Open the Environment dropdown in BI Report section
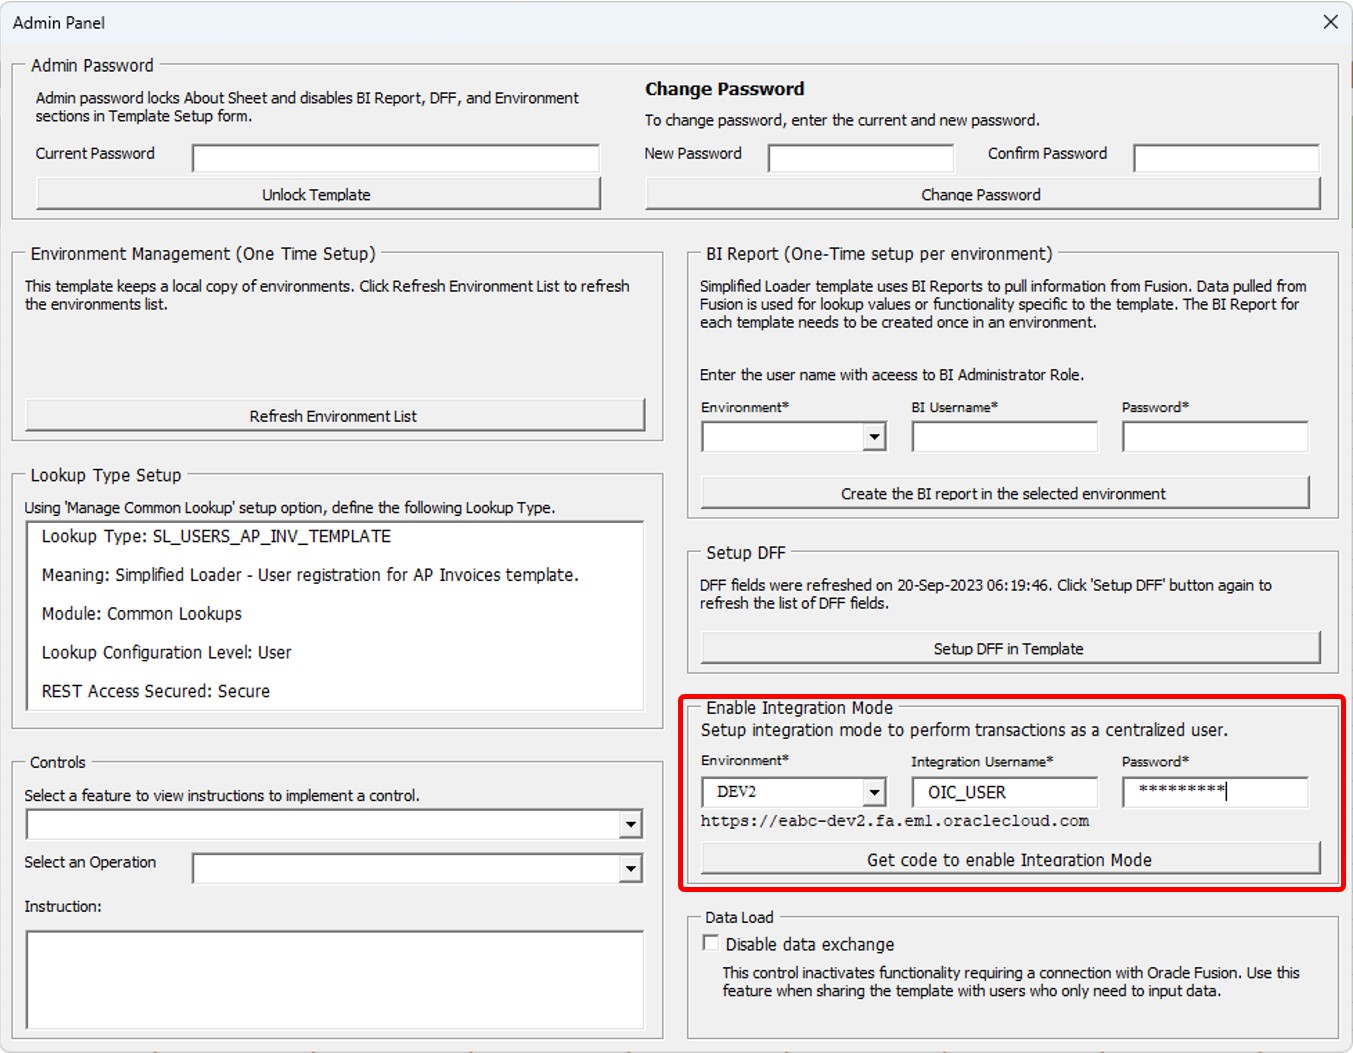This screenshot has height=1053, width=1353. (x=876, y=437)
